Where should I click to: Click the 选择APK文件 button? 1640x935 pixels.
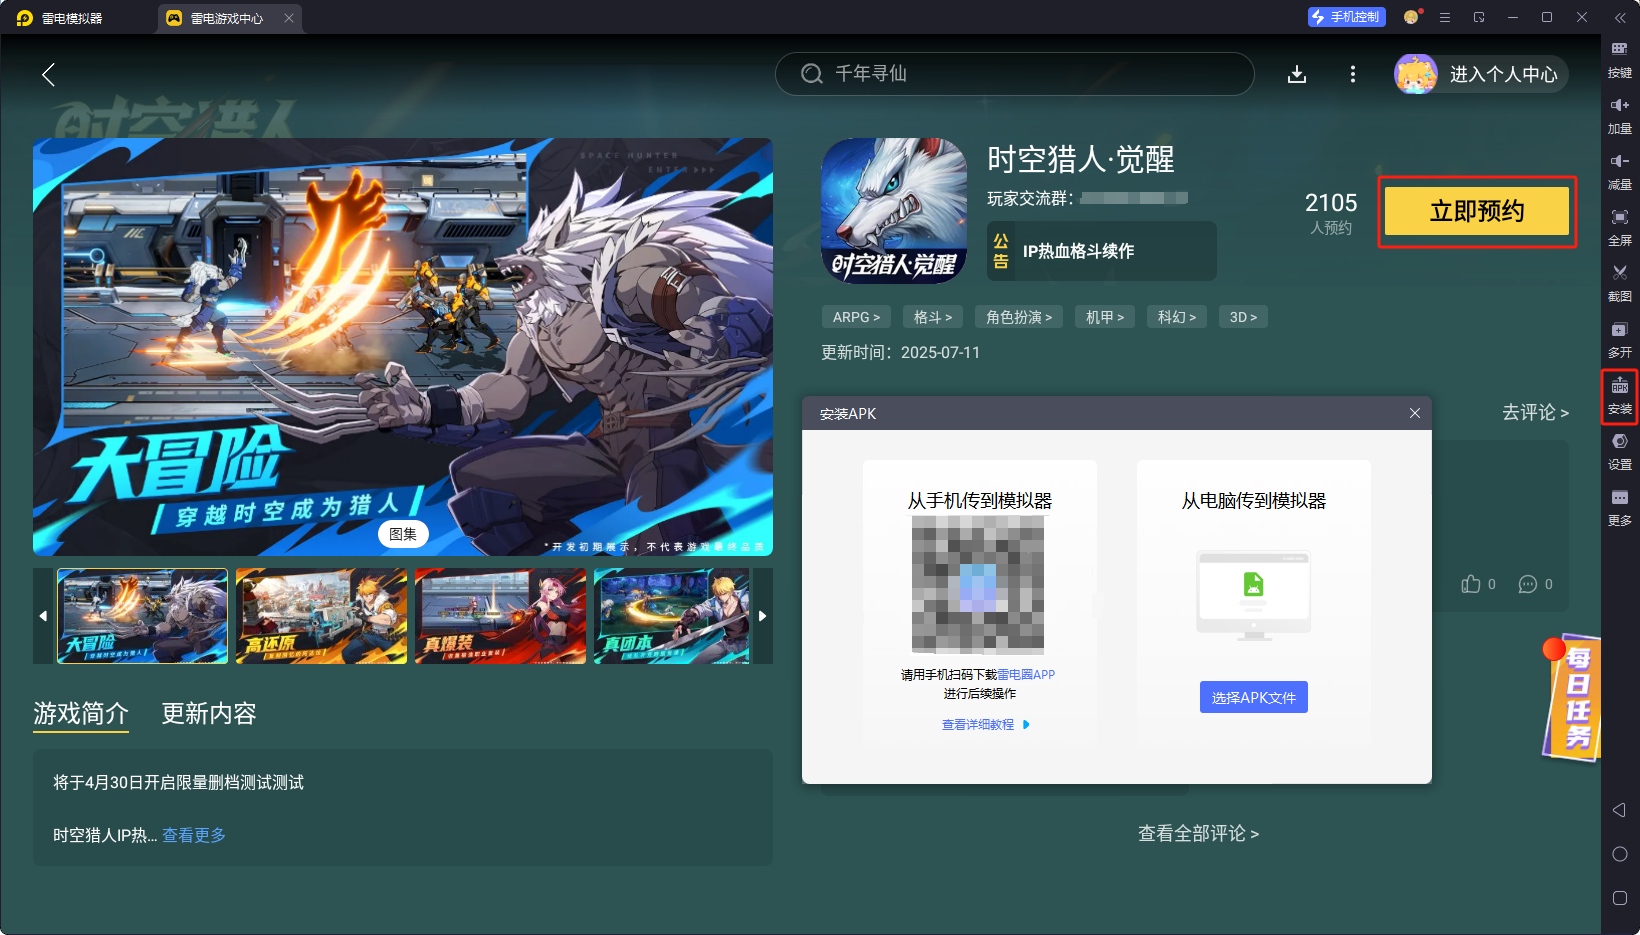click(x=1254, y=697)
